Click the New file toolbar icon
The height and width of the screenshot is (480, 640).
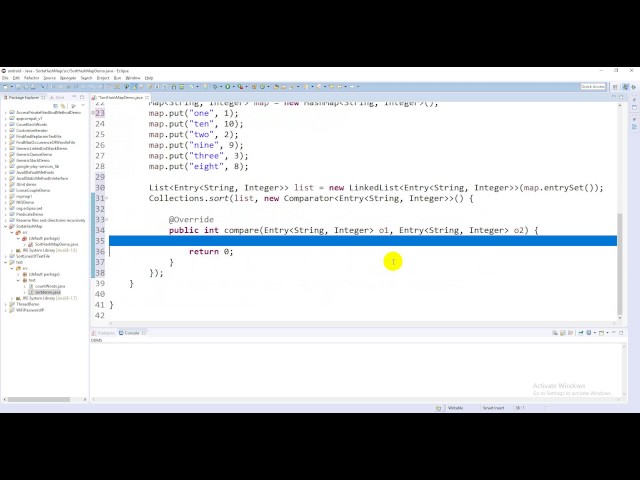point(5,87)
